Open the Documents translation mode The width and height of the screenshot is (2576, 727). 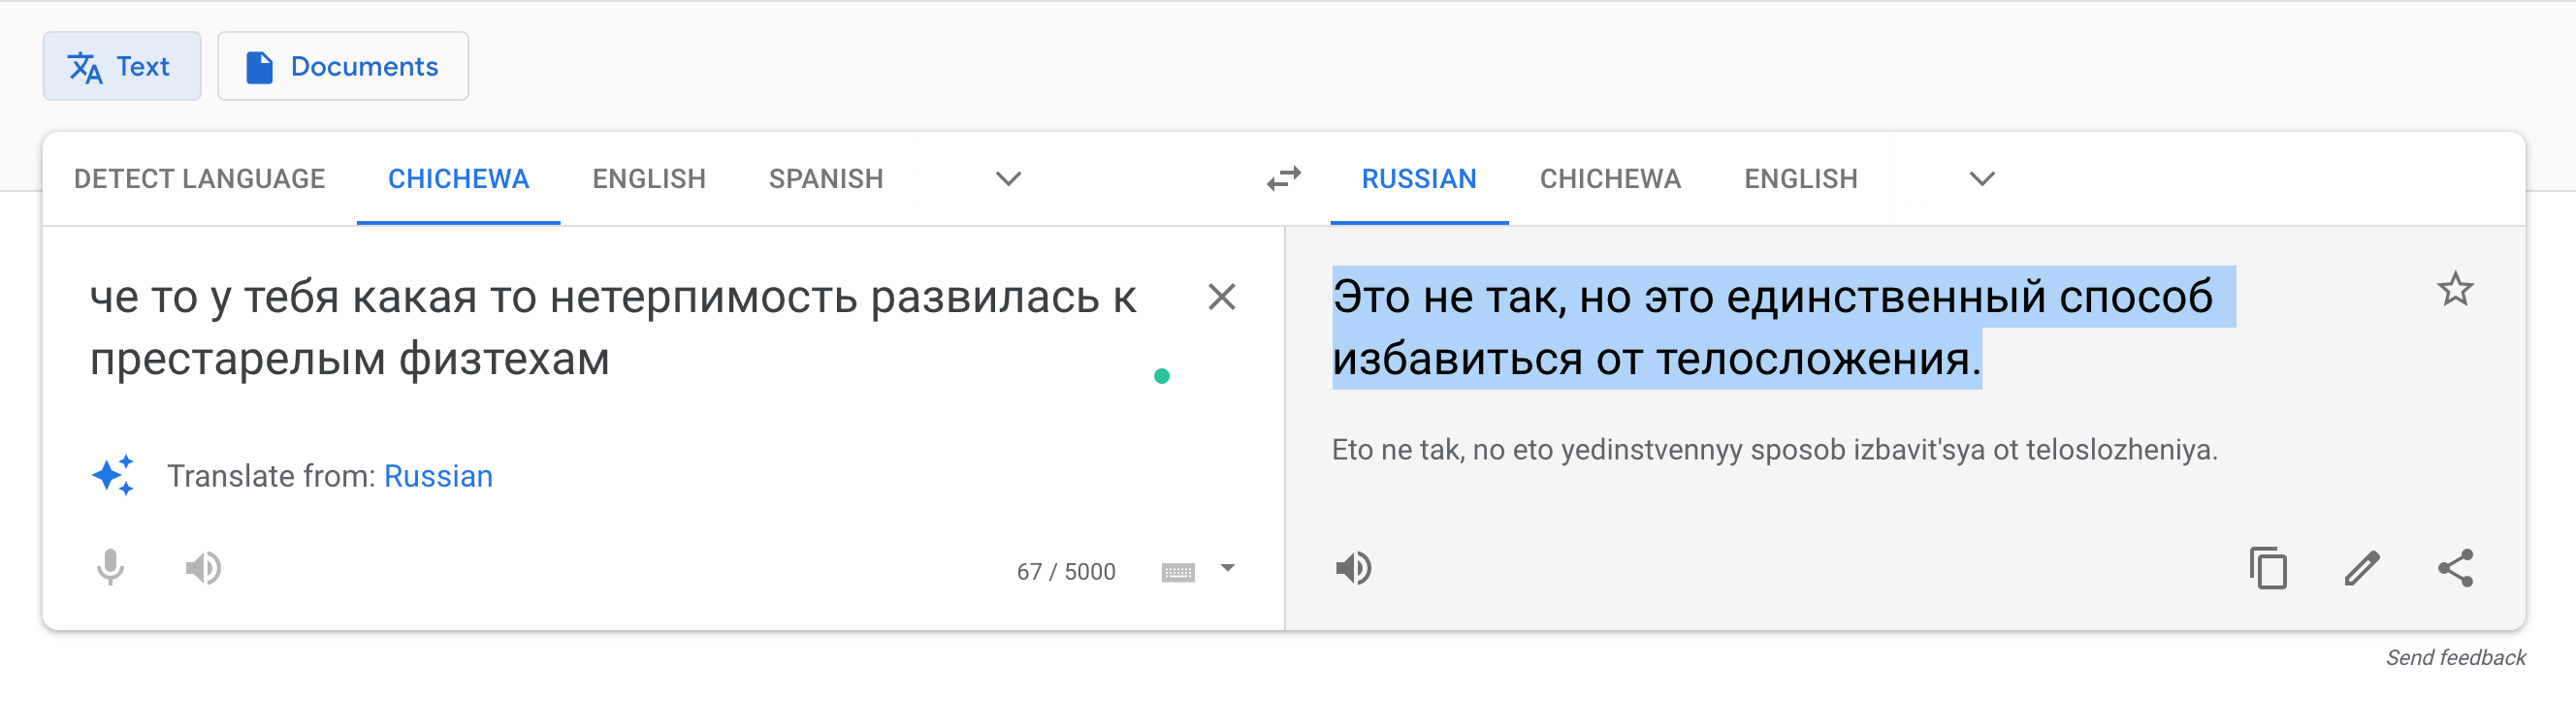(343, 66)
